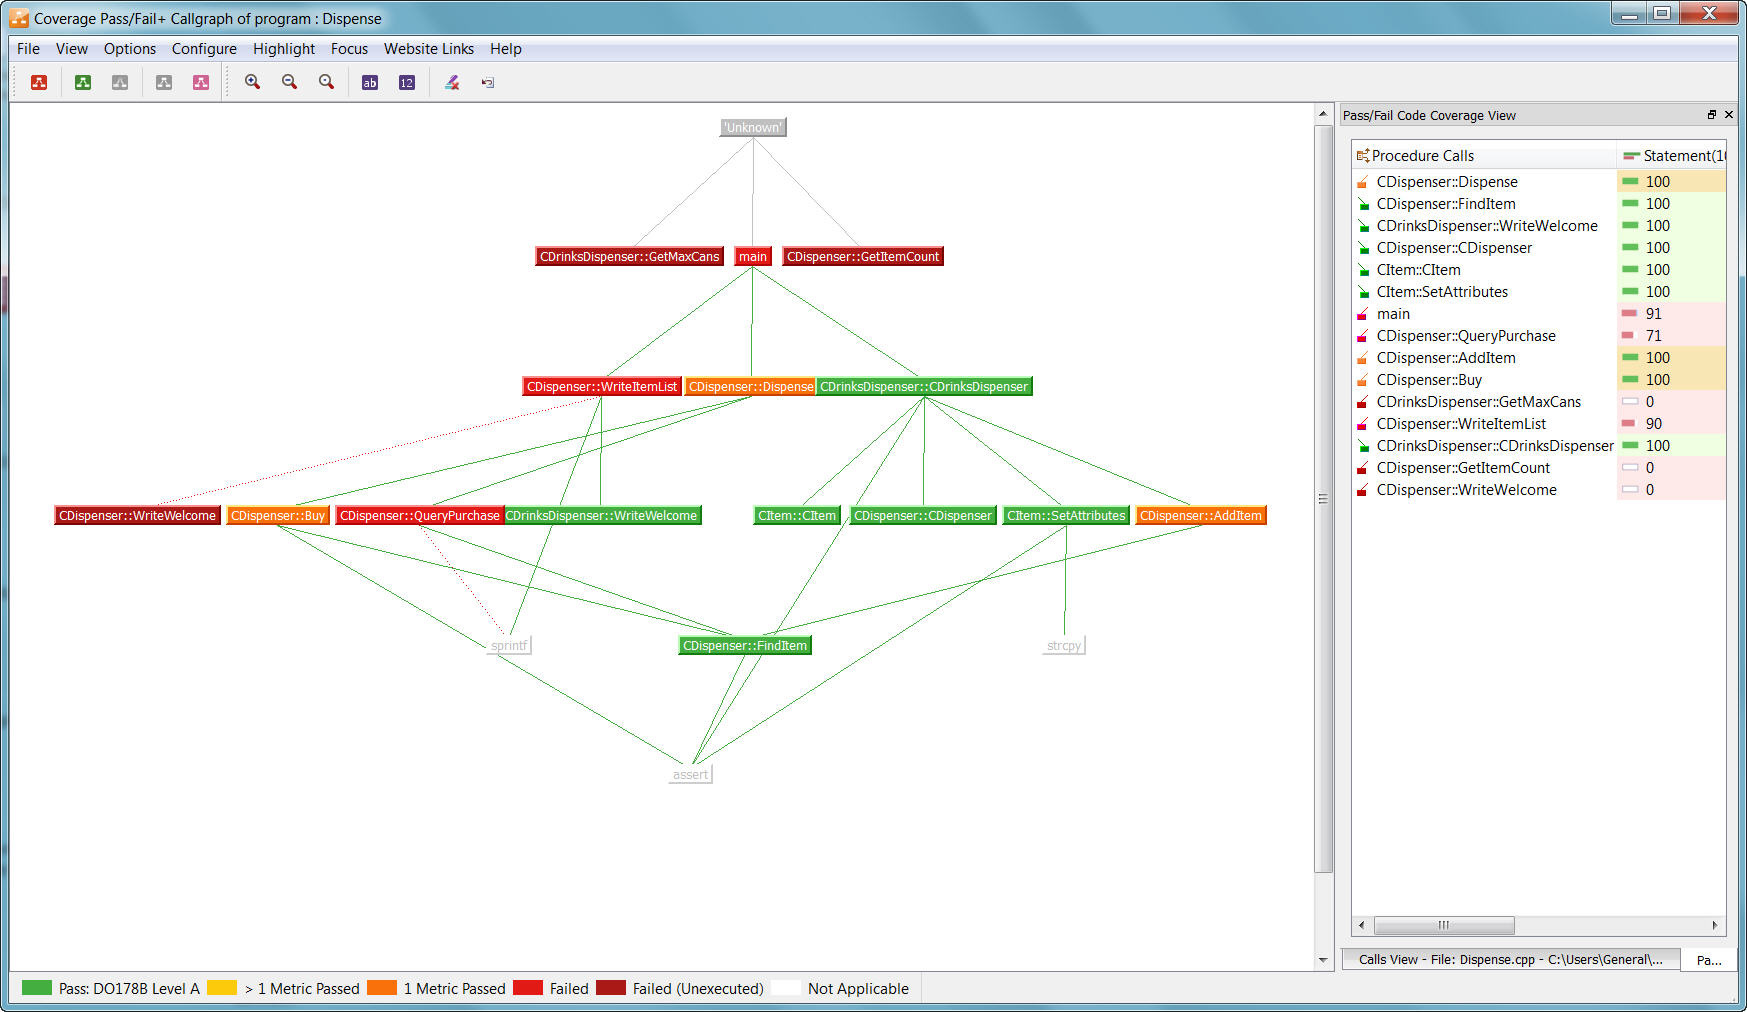Image resolution: width=1747 pixels, height=1012 pixels.
Task: Open the Focus menu
Action: (x=349, y=49)
